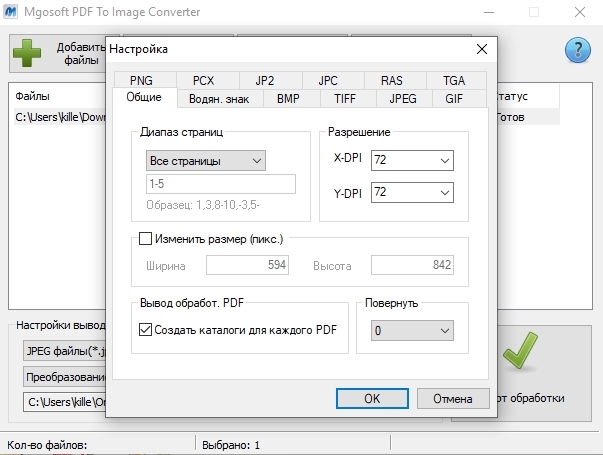This screenshot has width=603, height=455.
Task: Open Преобразование dropdown in main window
Action: [64, 377]
